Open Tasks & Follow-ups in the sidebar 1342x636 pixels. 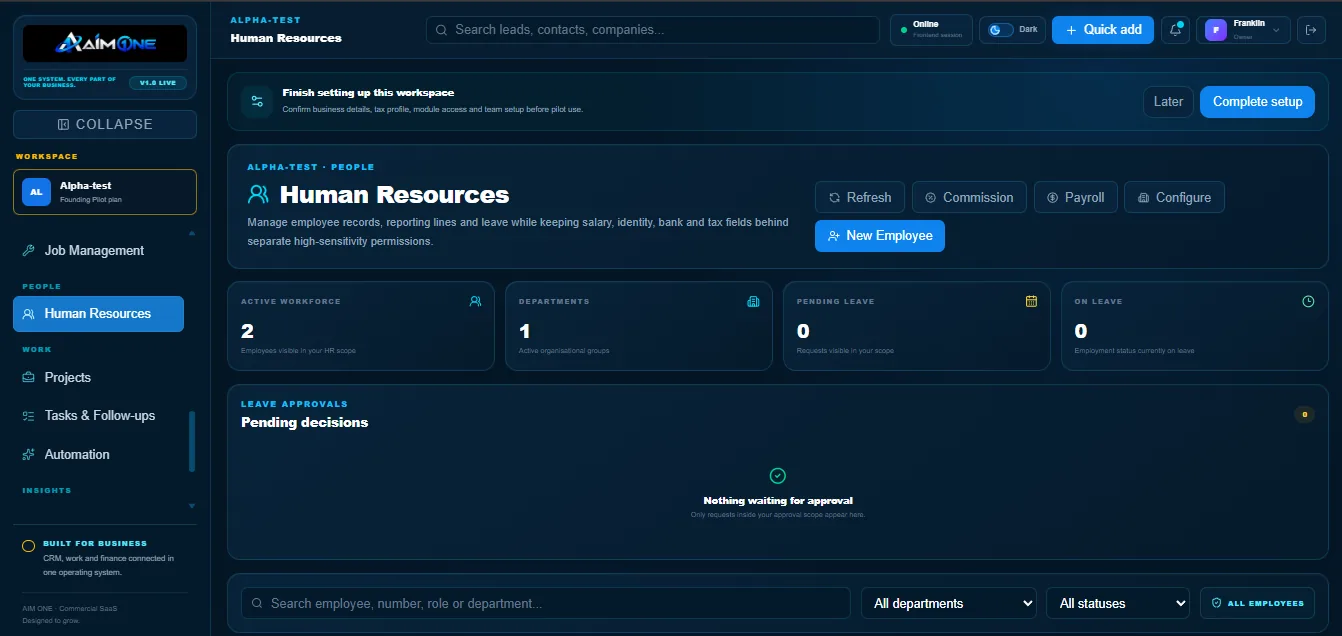coord(98,415)
